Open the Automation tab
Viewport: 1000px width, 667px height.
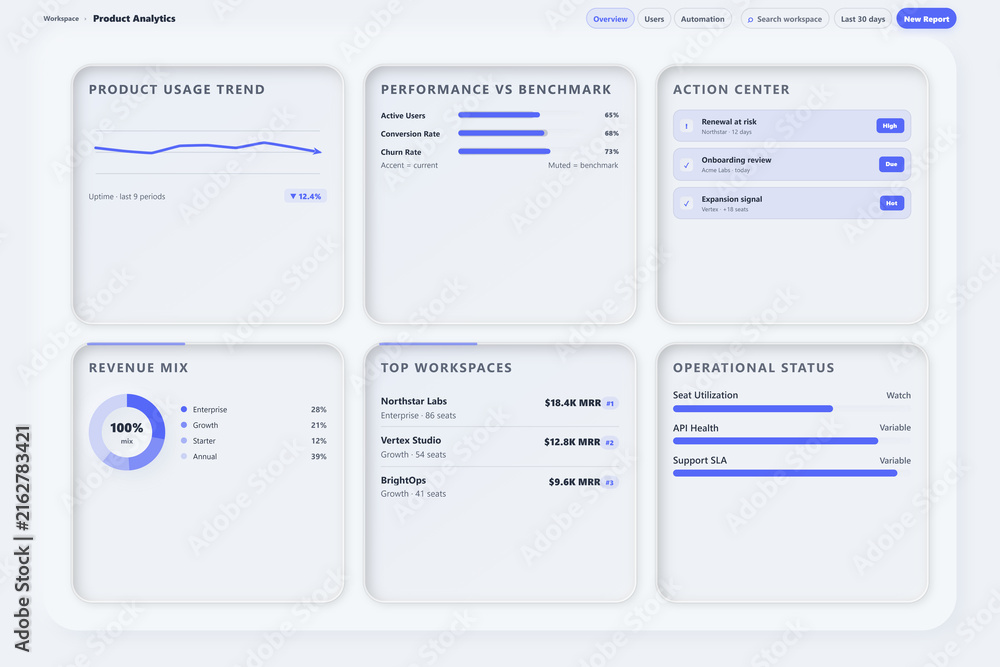tap(702, 19)
